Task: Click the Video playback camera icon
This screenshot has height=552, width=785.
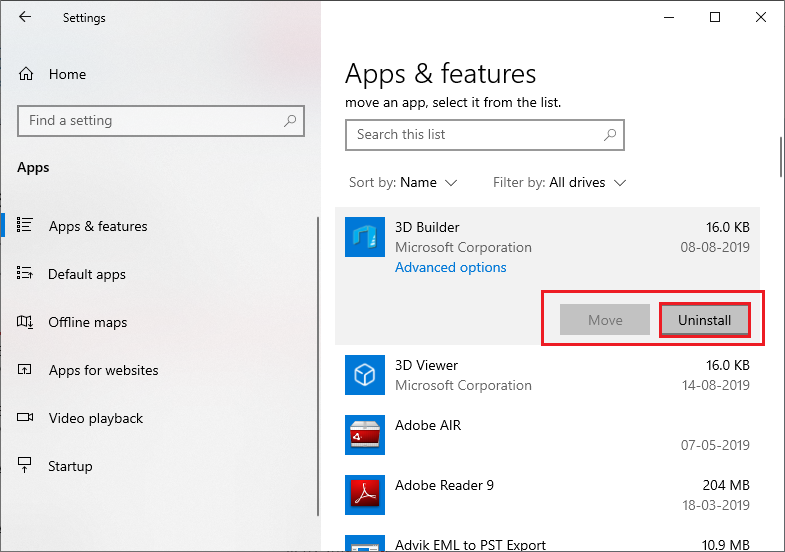Action: pyautogui.click(x=25, y=417)
